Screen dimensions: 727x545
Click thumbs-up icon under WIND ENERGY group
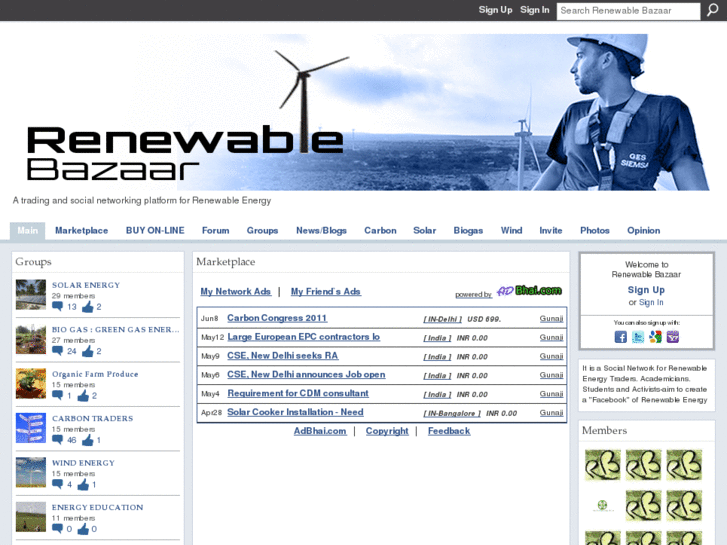click(x=83, y=484)
